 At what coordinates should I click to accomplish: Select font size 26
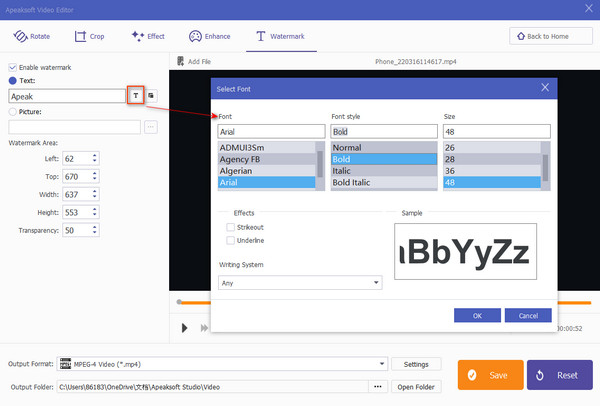point(492,147)
